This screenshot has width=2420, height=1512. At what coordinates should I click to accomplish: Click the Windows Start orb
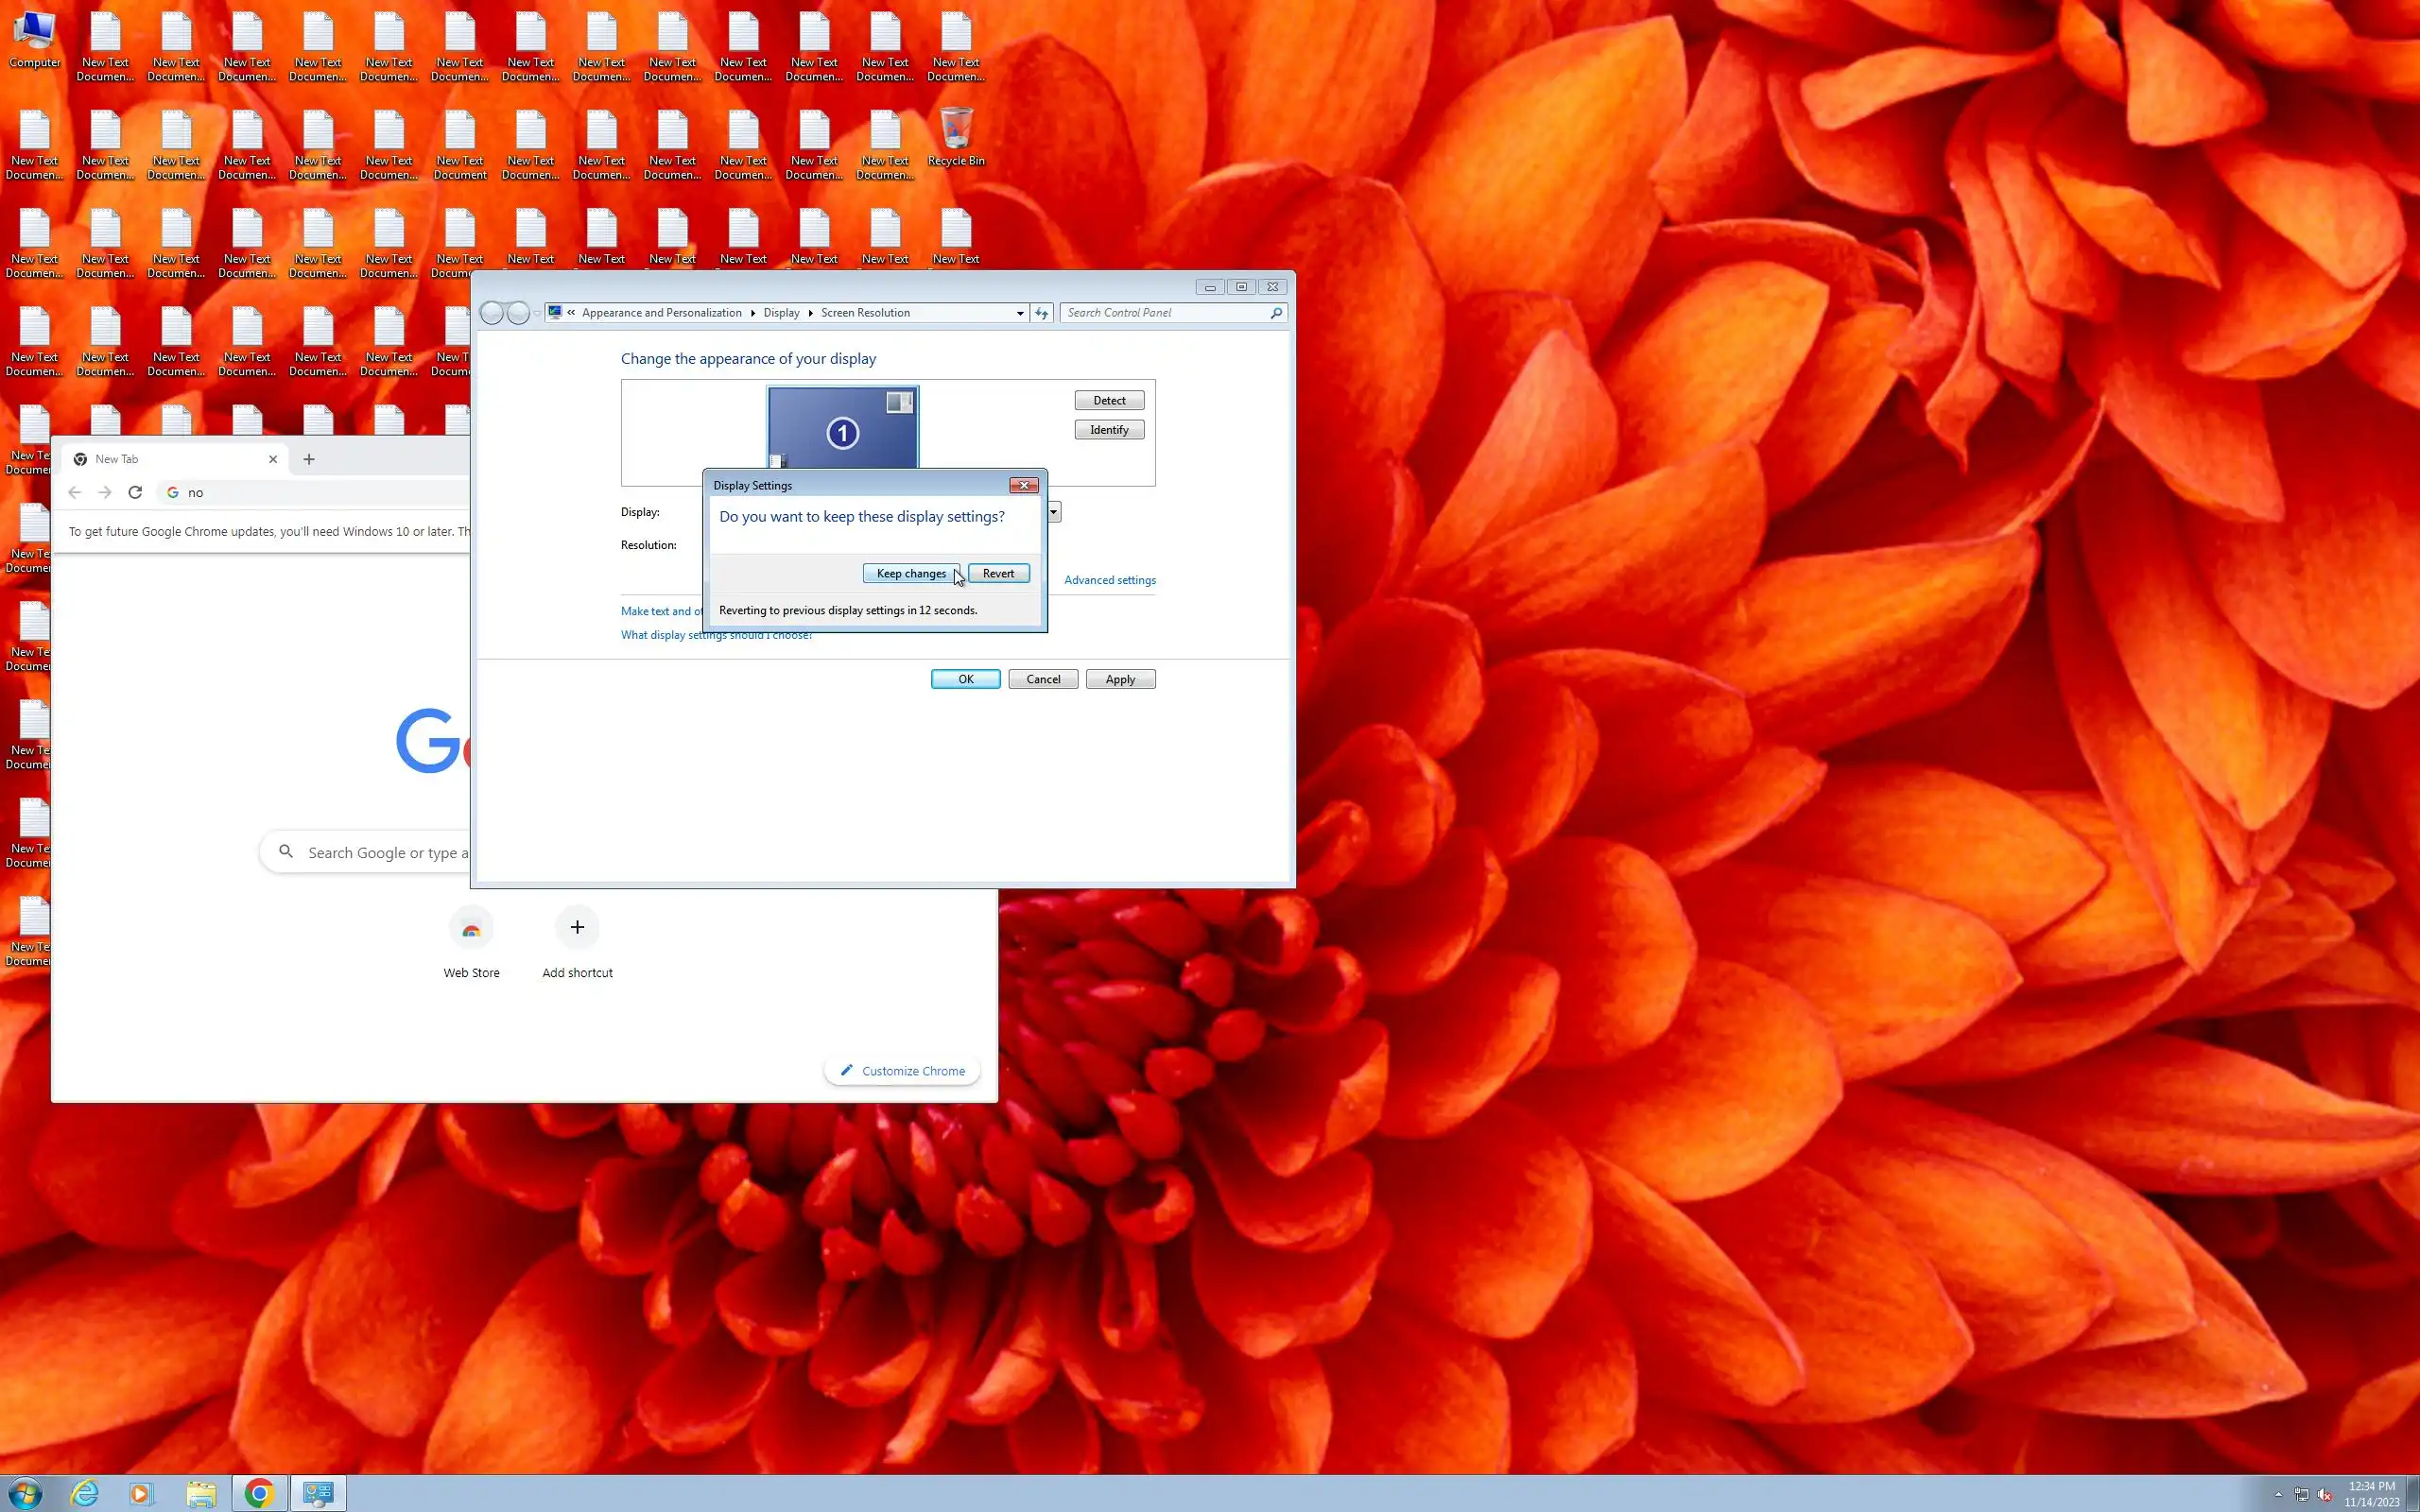[26, 1493]
